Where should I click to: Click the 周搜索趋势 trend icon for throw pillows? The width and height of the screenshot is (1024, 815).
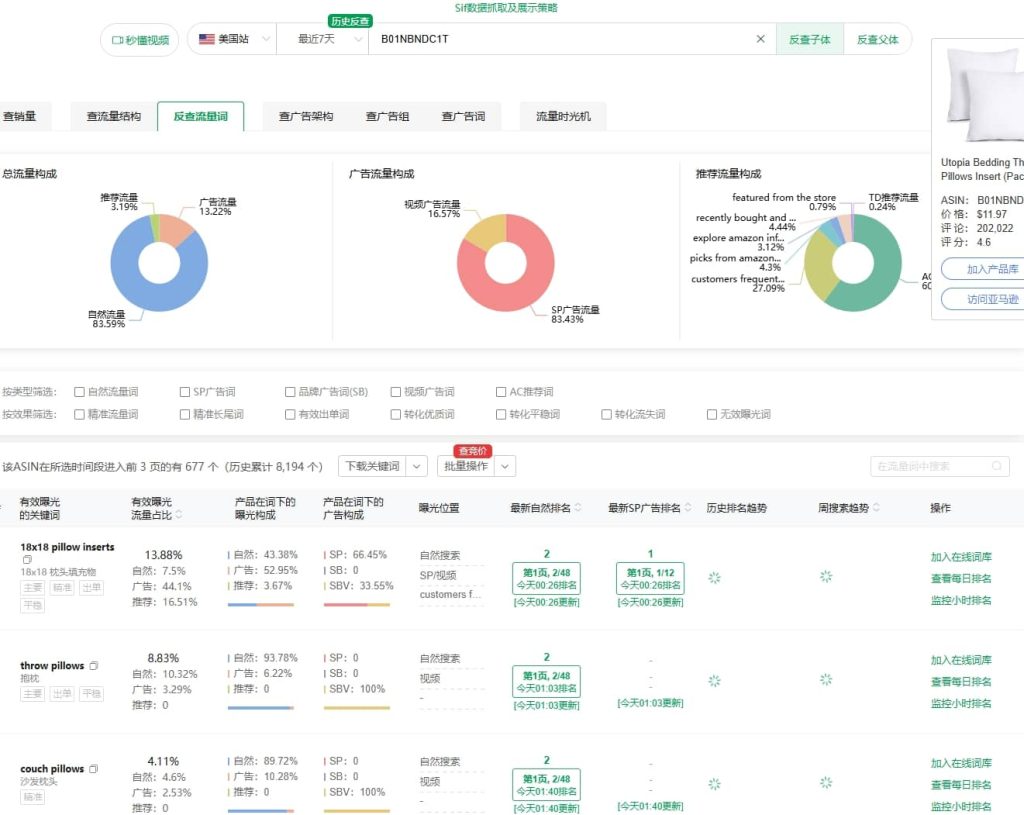pos(826,680)
